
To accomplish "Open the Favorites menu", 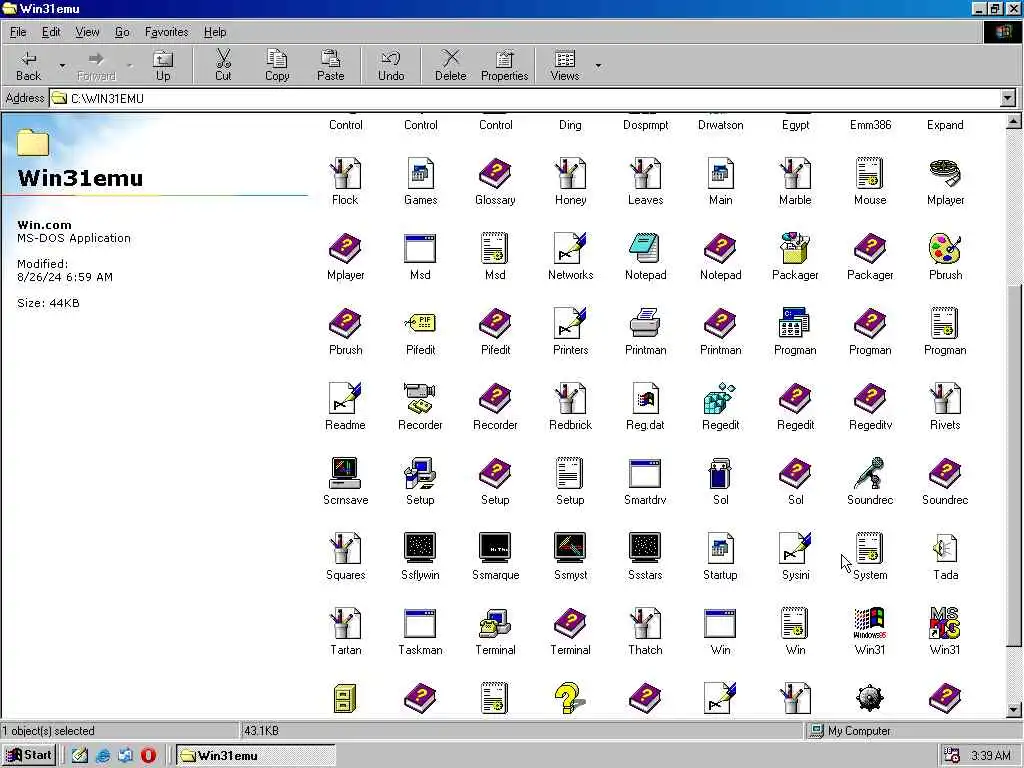I will 167,32.
